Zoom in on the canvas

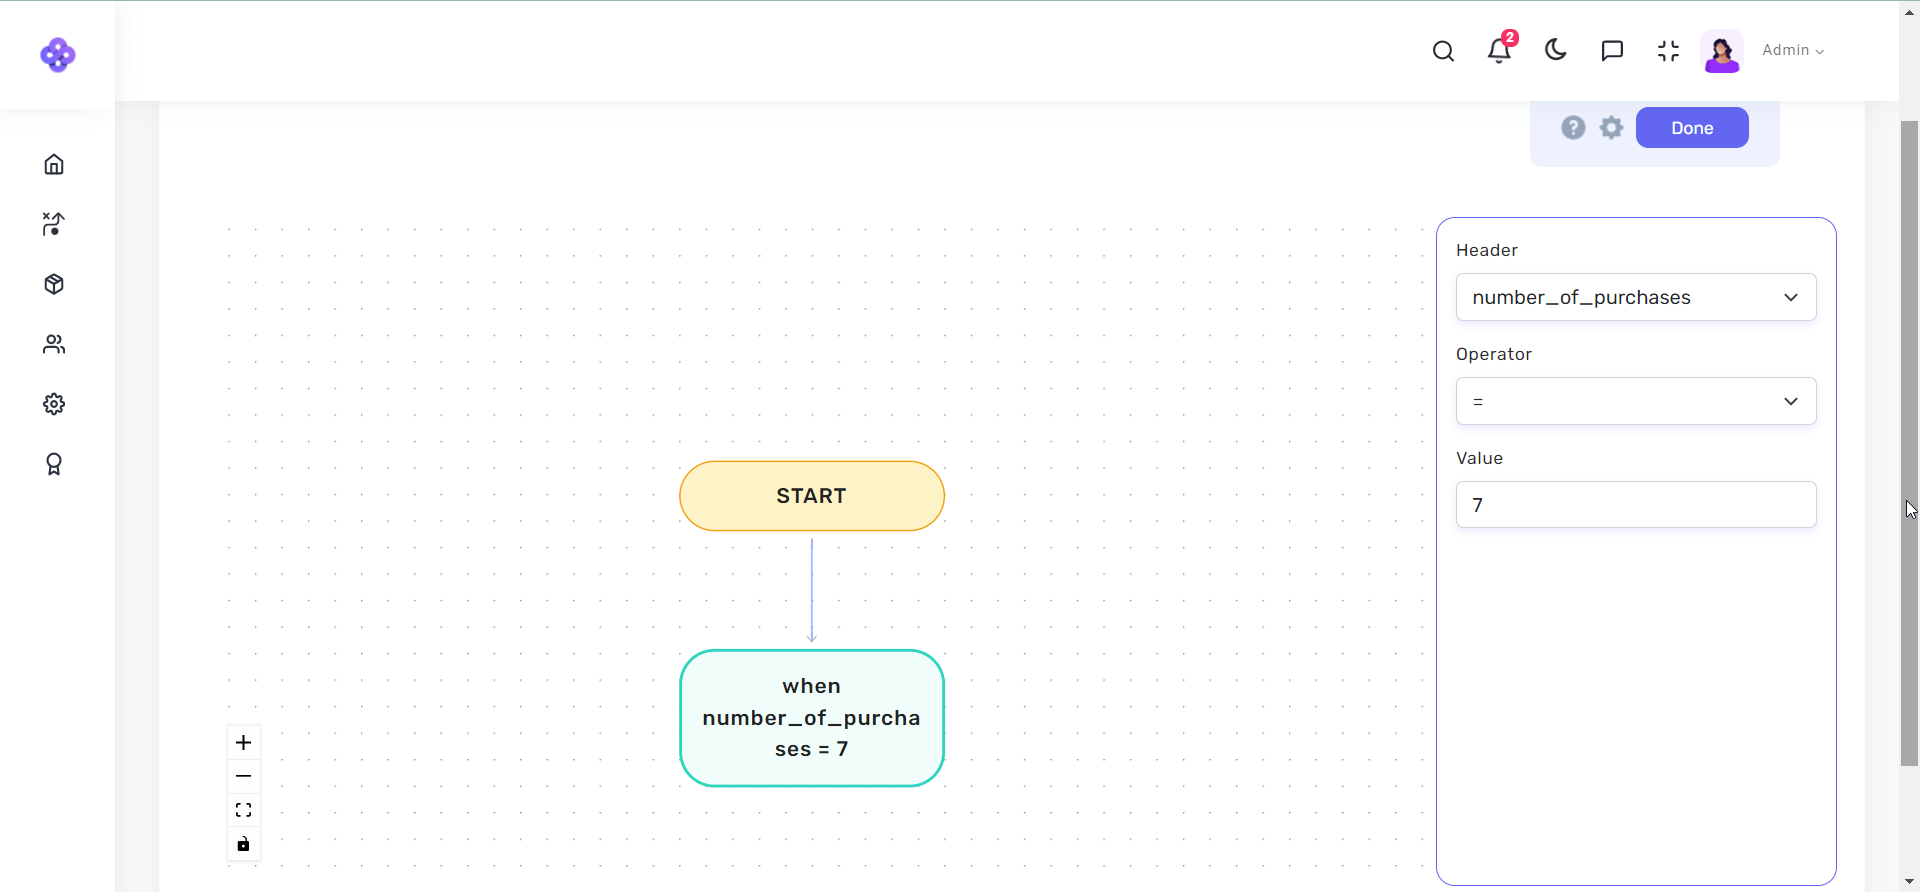pyautogui.click(x=243, y=742)
